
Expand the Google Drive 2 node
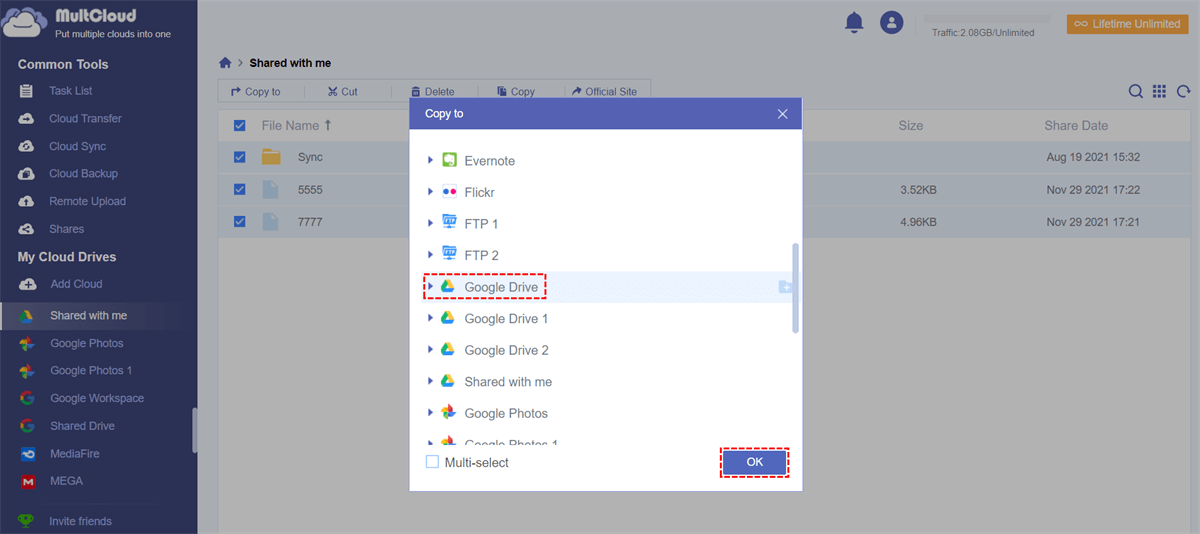click(x=430, y=350)
